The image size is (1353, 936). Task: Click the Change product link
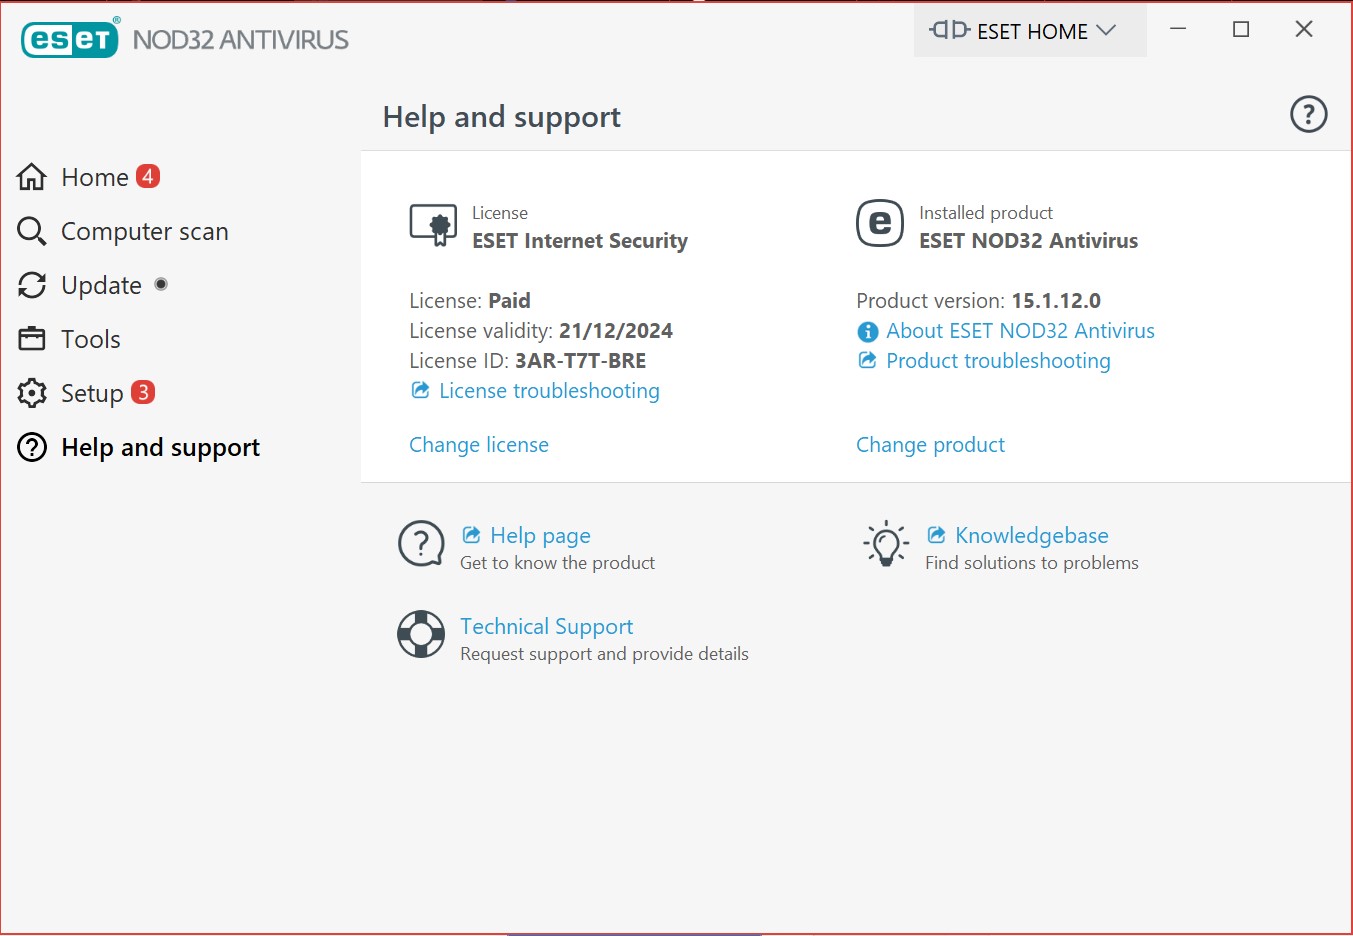pos(930,445)
